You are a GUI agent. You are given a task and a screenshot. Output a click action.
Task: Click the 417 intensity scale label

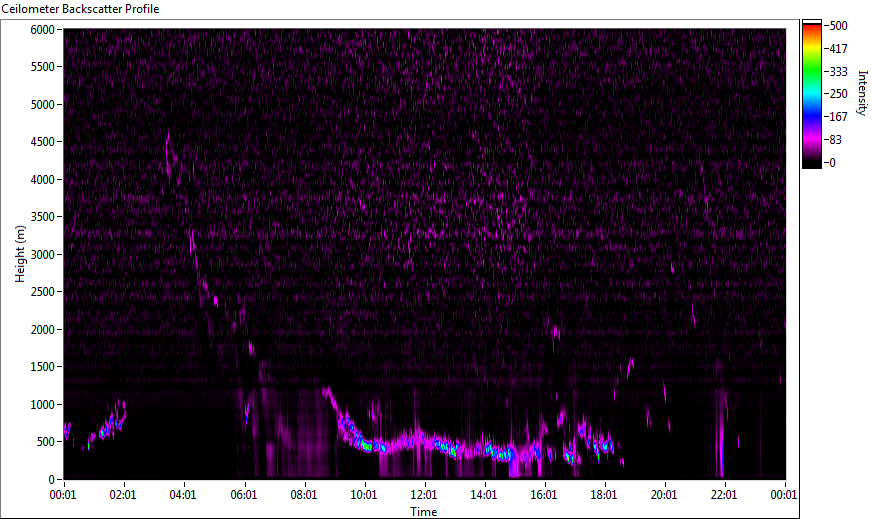click(838, 48)
